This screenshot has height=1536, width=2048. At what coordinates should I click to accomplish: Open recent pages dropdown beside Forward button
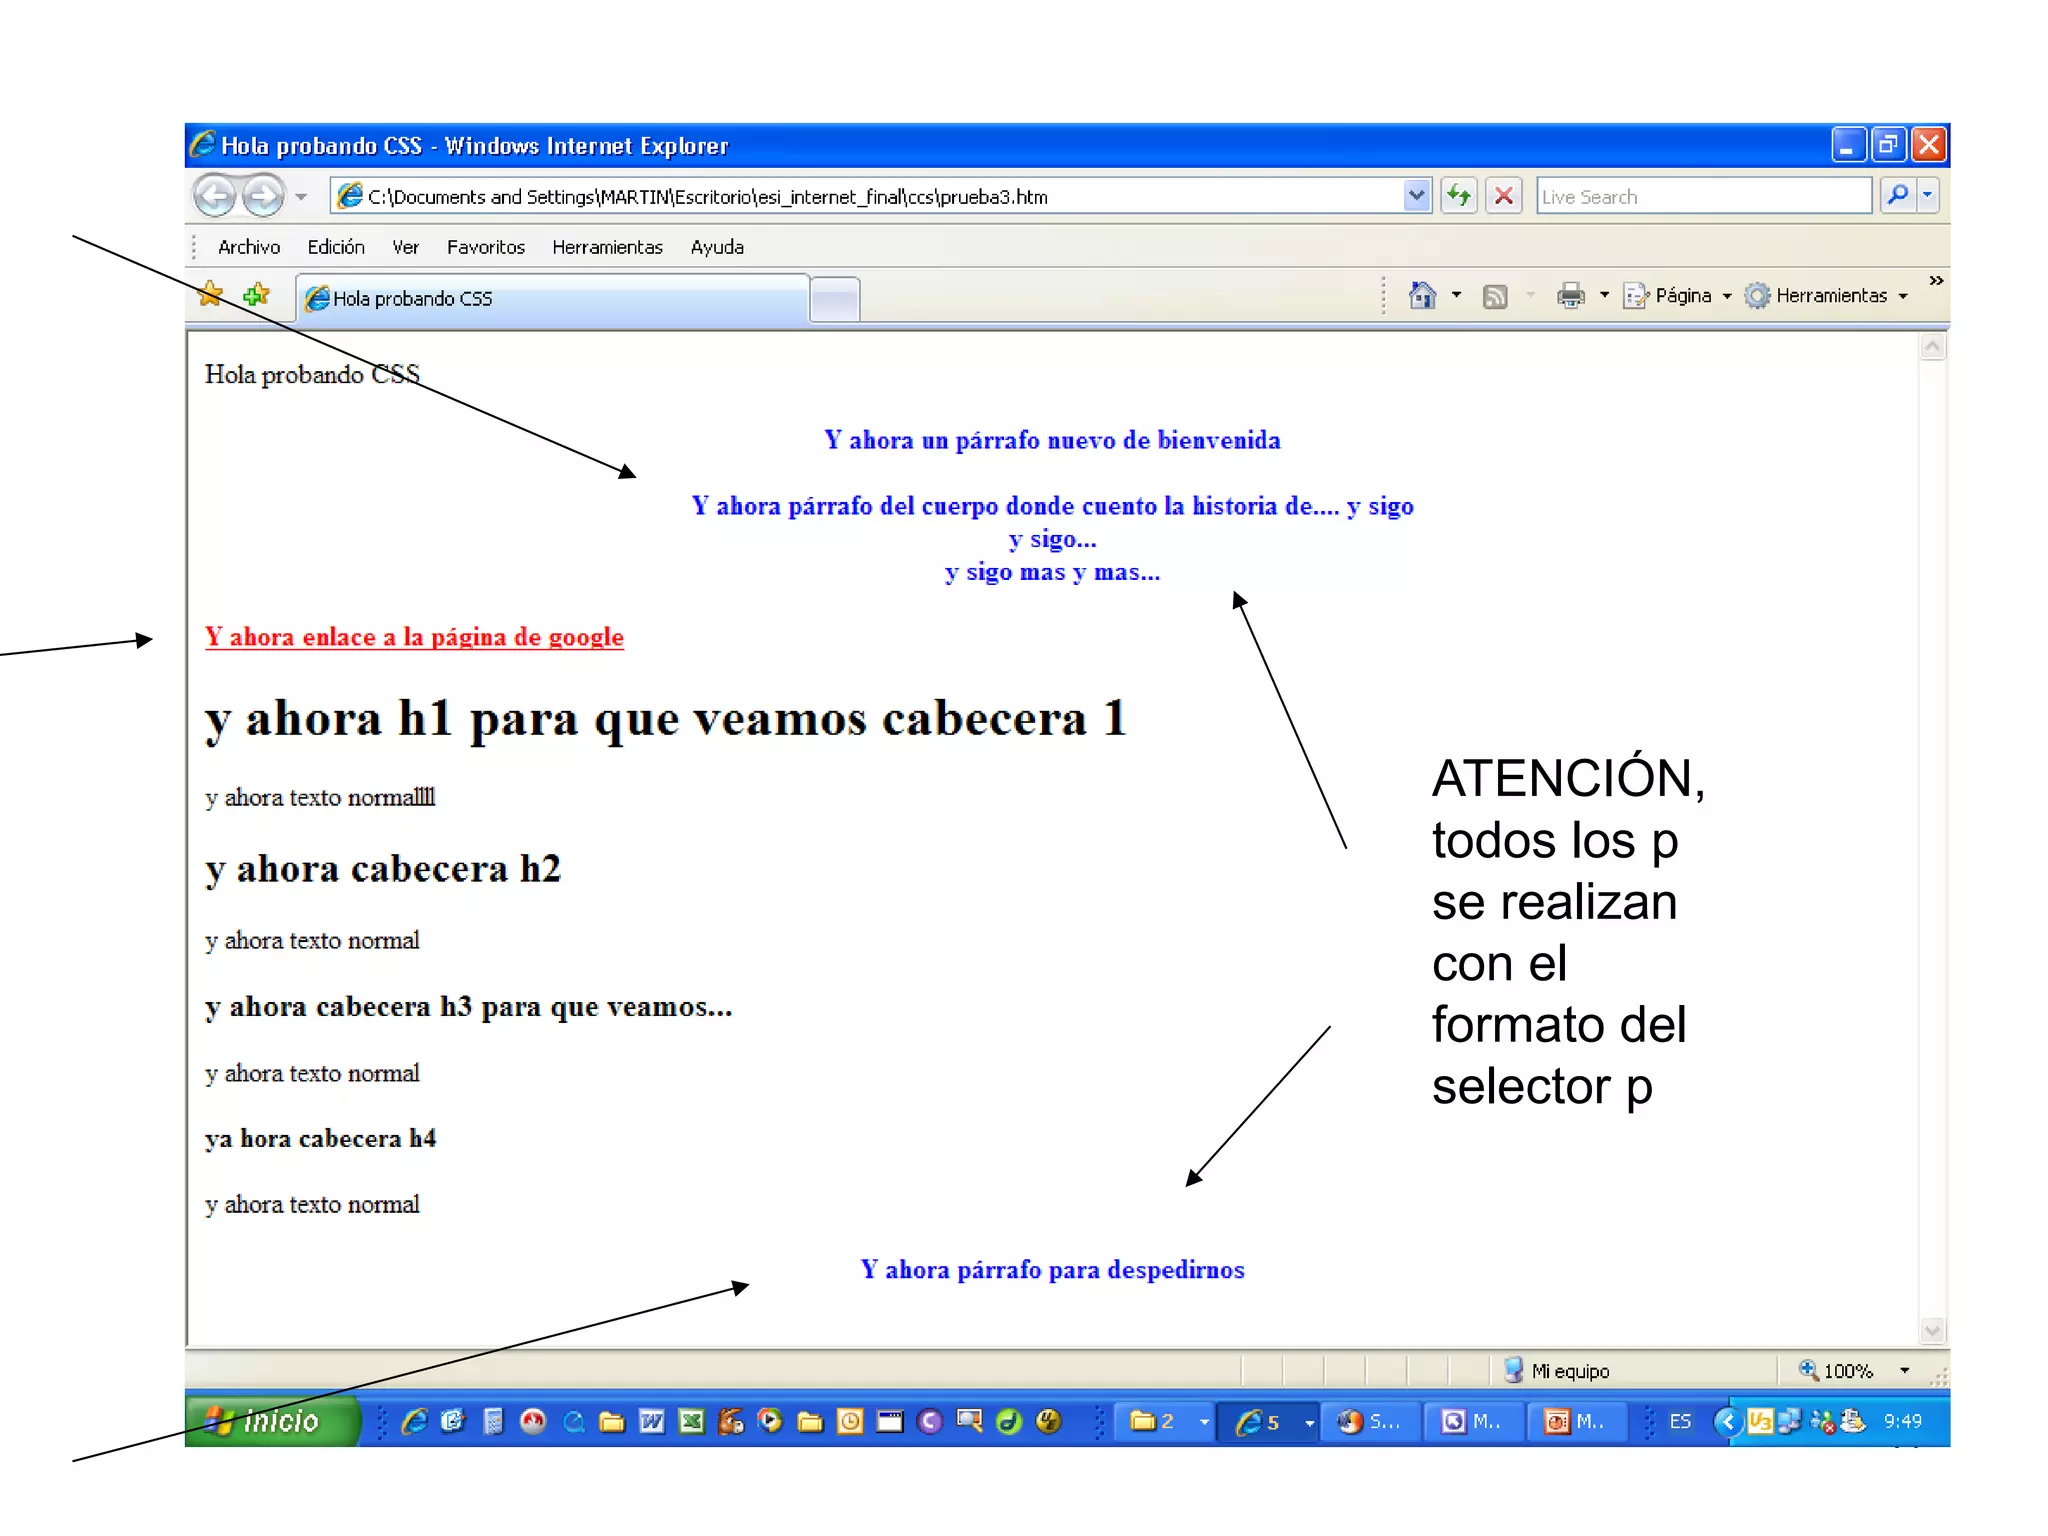pos(301,197)
